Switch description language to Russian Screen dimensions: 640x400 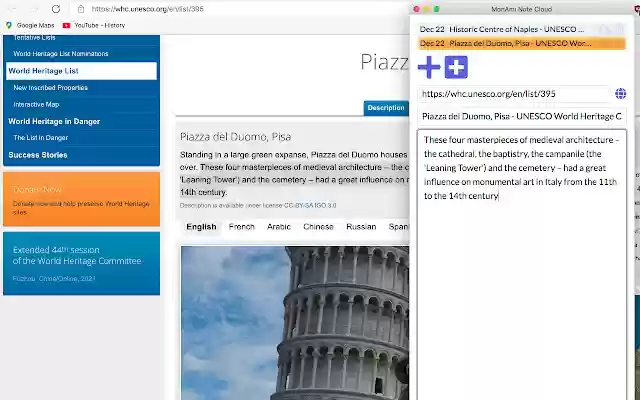pyautogui.click(x=361, y=227)
